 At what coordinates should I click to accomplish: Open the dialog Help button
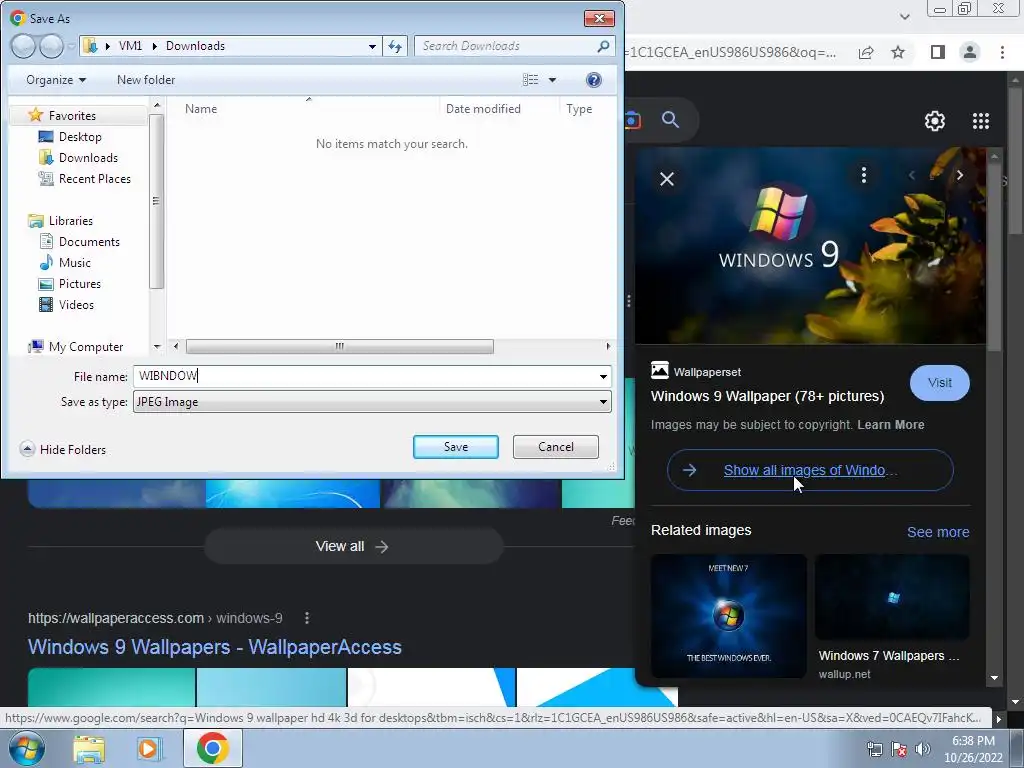coord(594,80)
